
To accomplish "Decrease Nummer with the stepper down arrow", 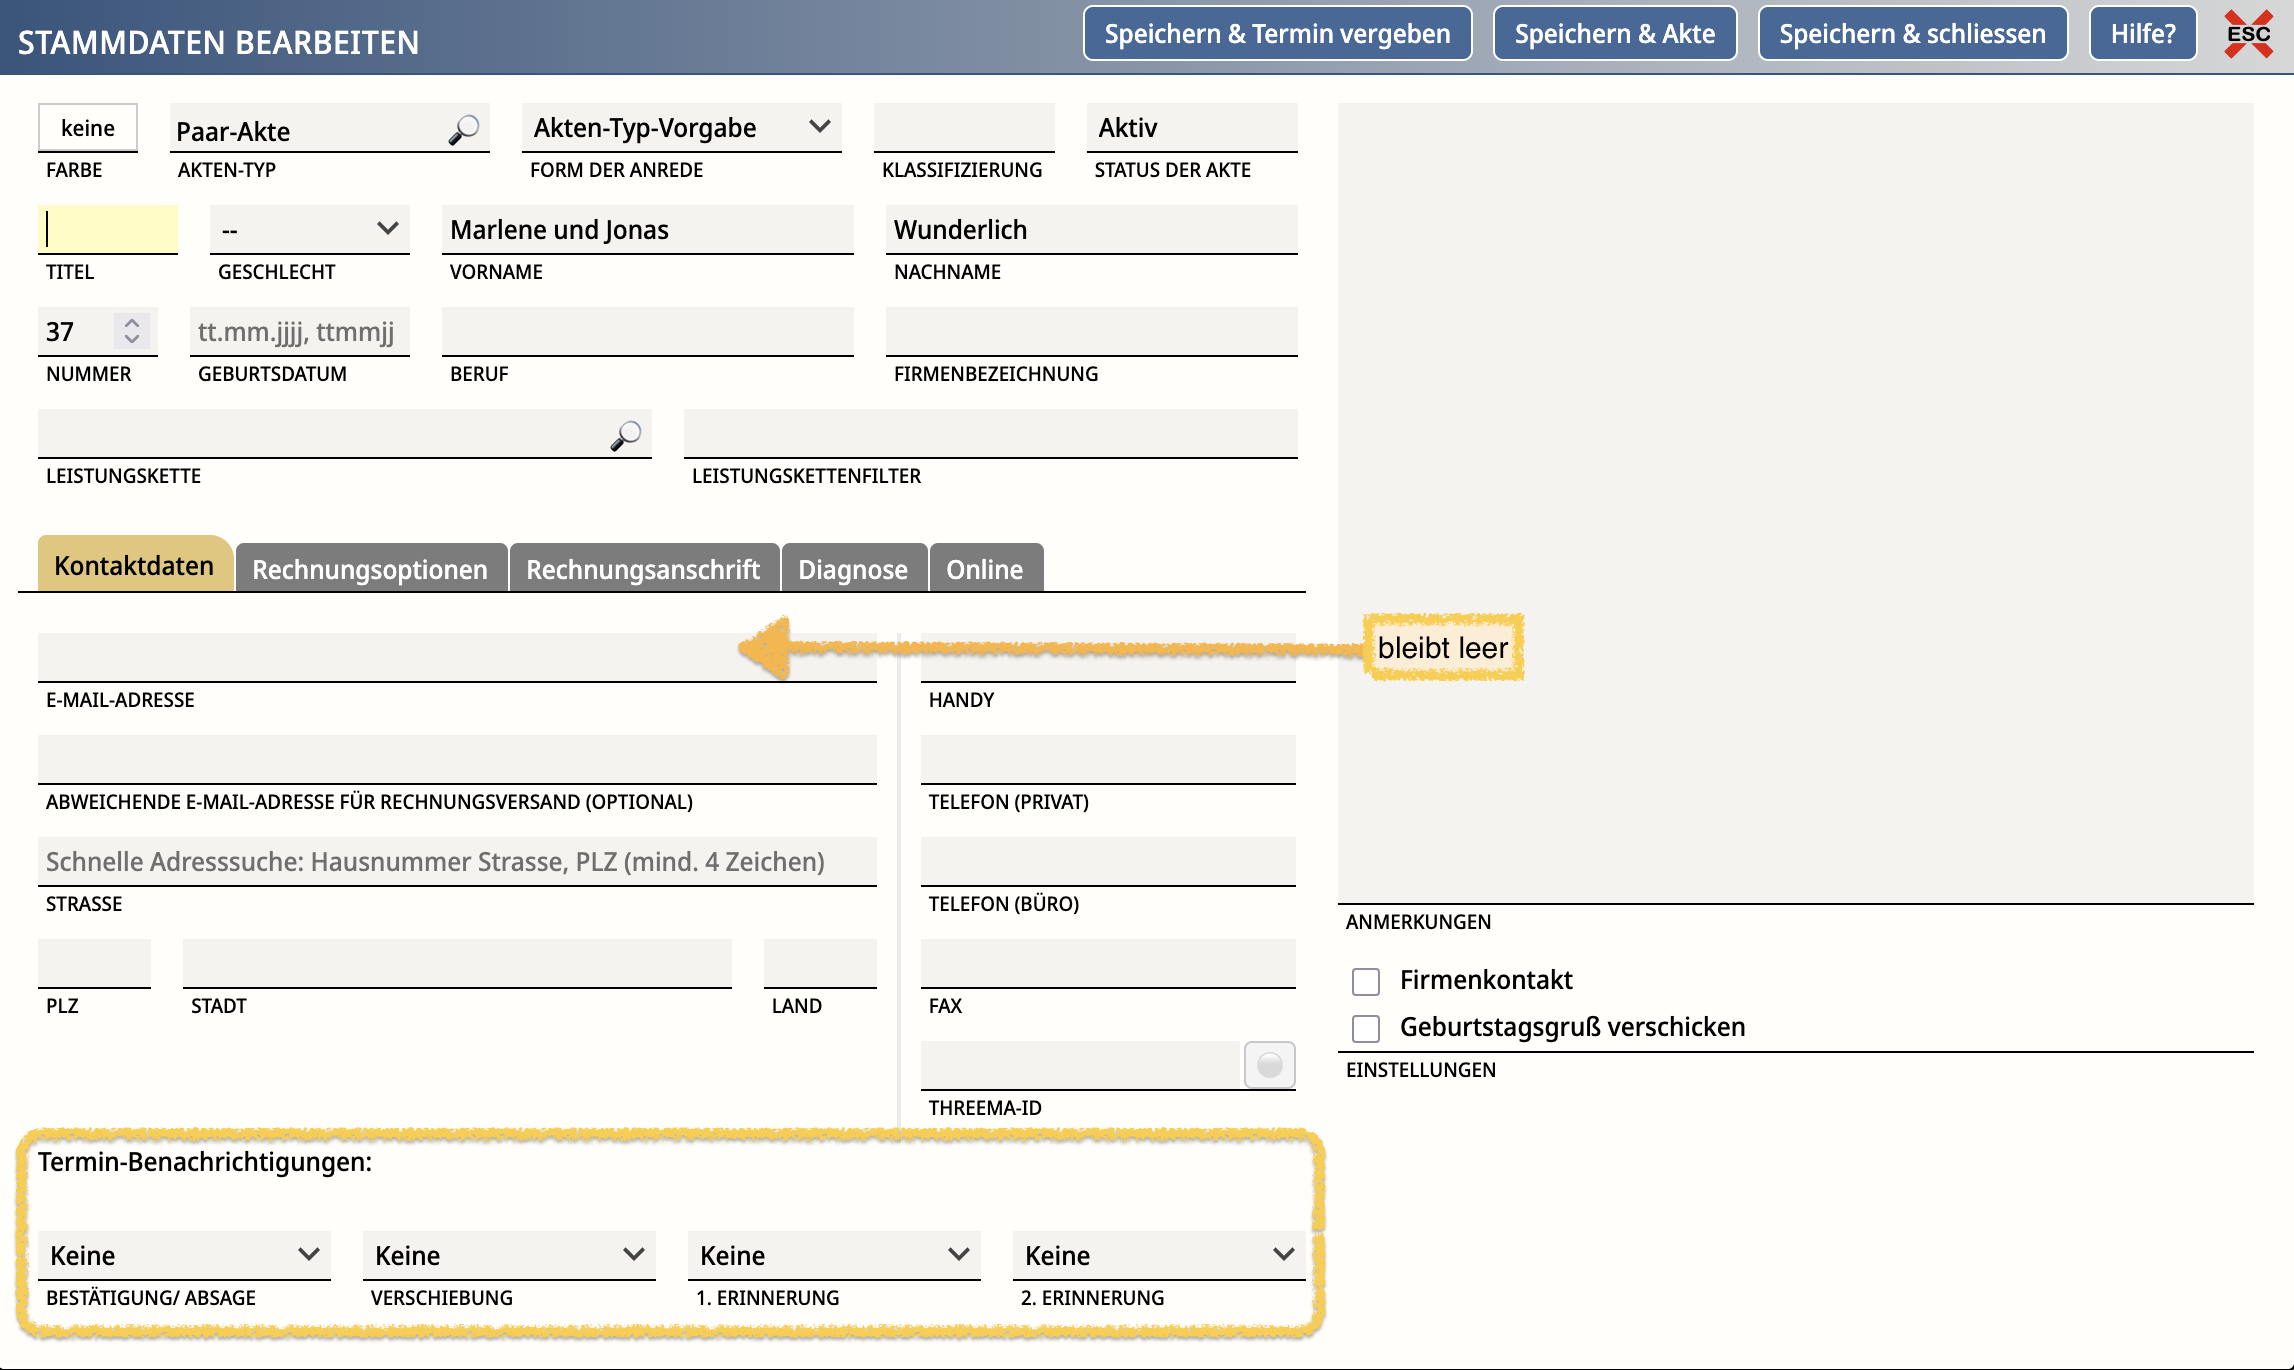I will 132,340.
